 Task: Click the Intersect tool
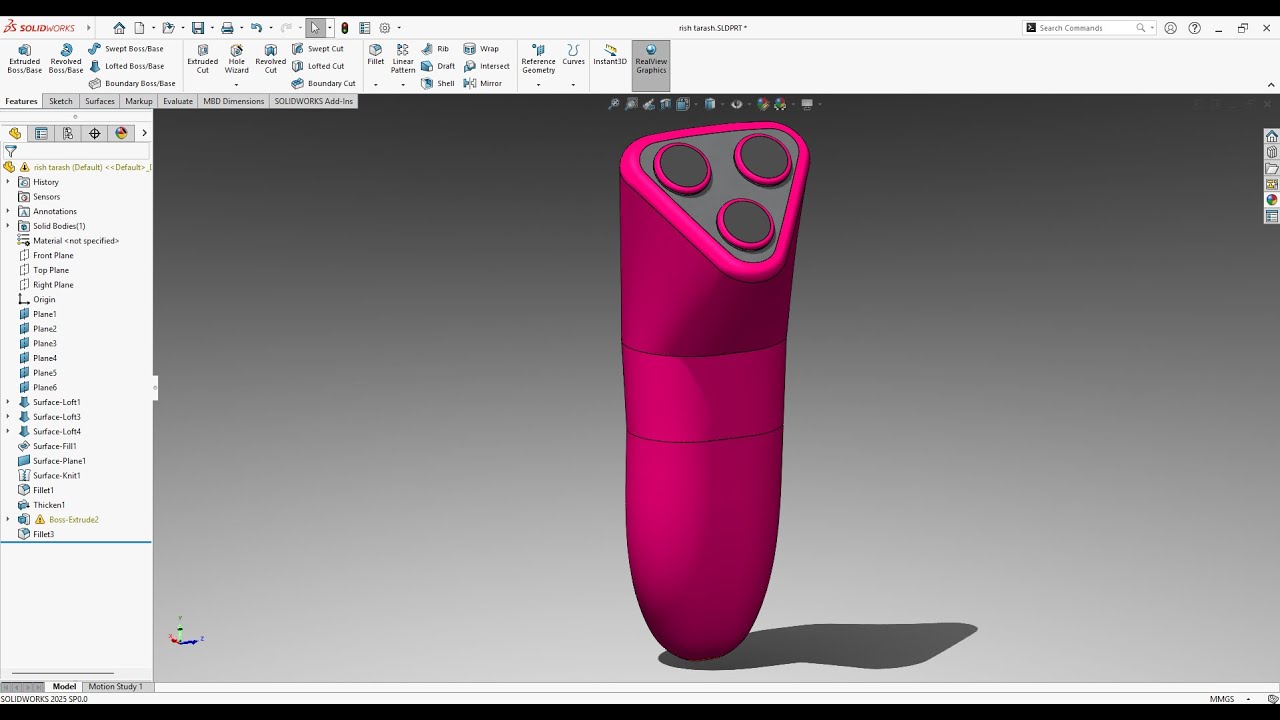click(487, 66)
